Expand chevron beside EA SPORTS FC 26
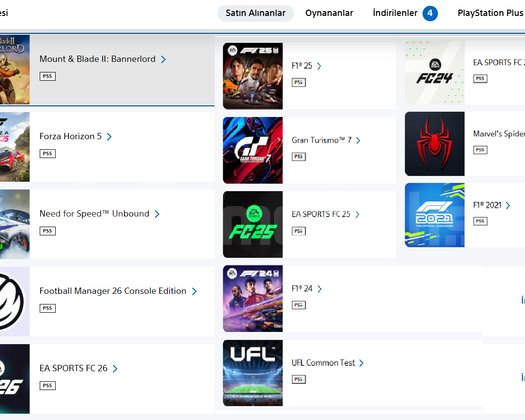This screenshot has width=525, height=420. click(115, 369)
